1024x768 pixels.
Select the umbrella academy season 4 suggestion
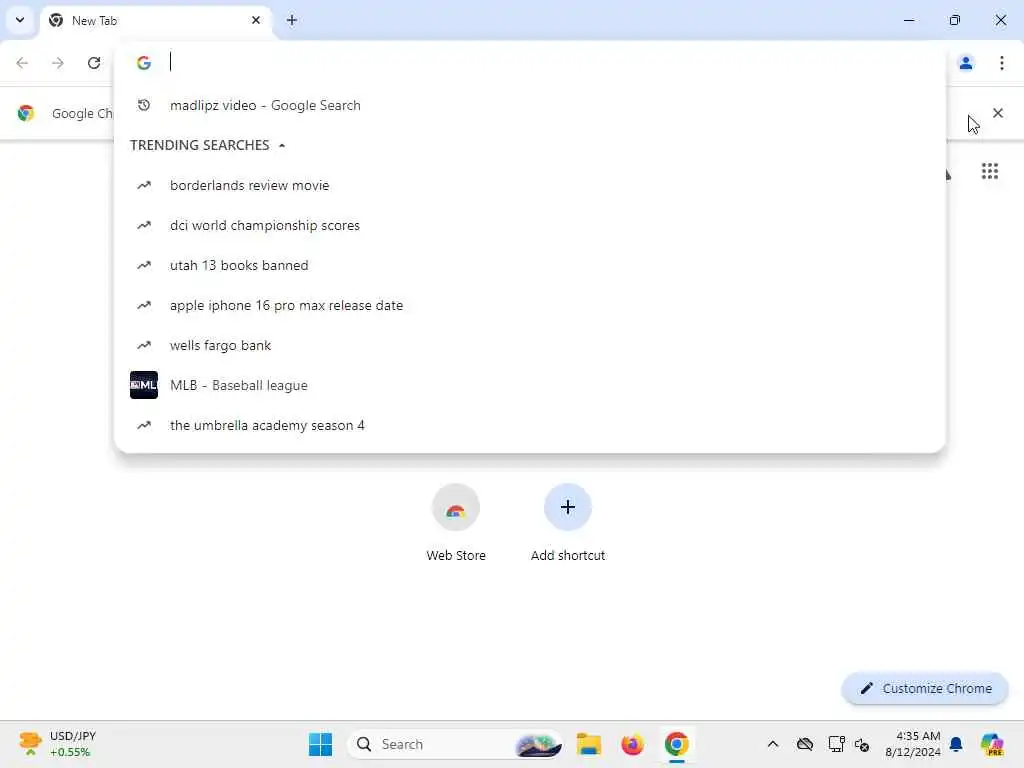[530, 425]
